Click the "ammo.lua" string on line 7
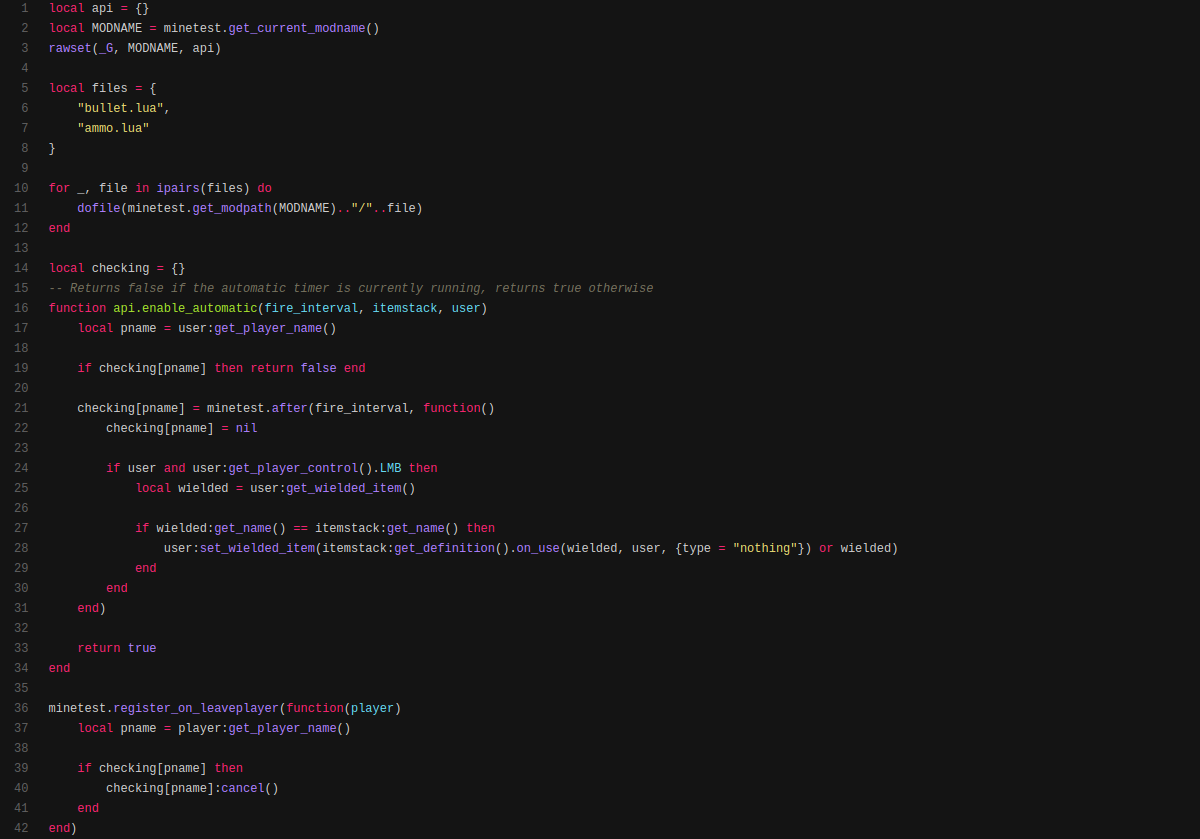This screenshot has height=839, width=1200. pos(113,128)
